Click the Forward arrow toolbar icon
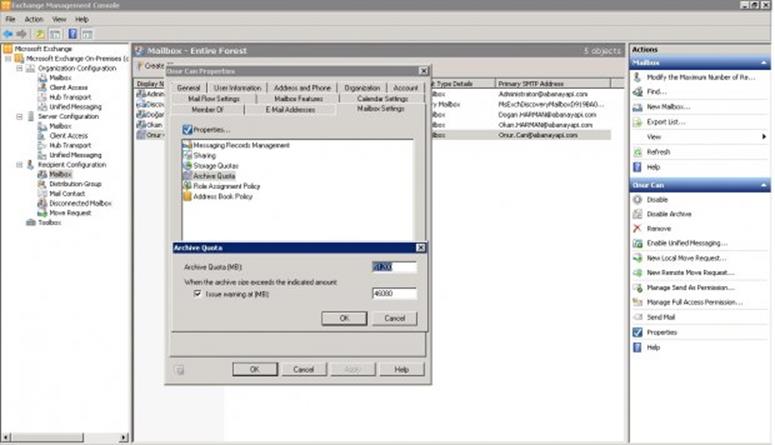The image size is (775, 445). tap(21, 34)
